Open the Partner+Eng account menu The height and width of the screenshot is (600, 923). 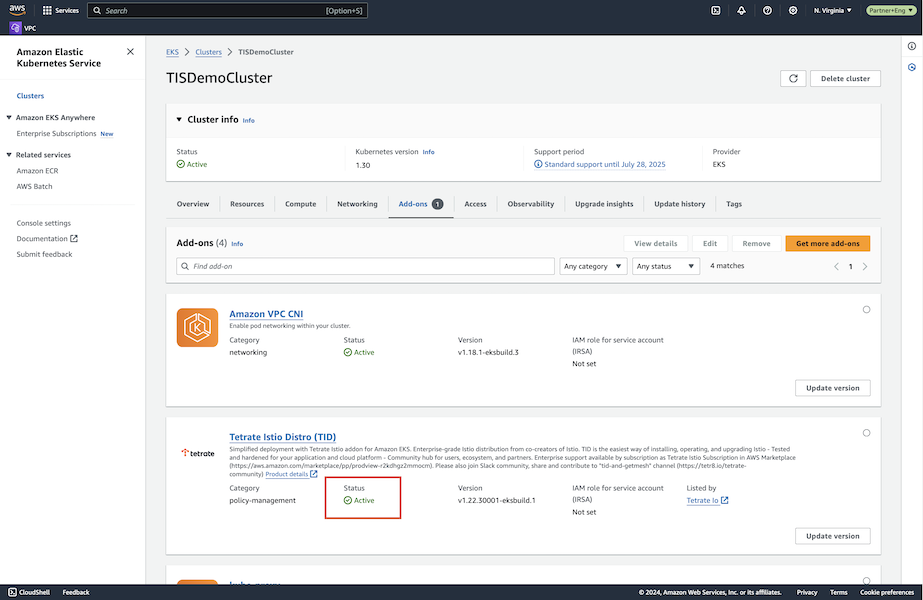891,11
